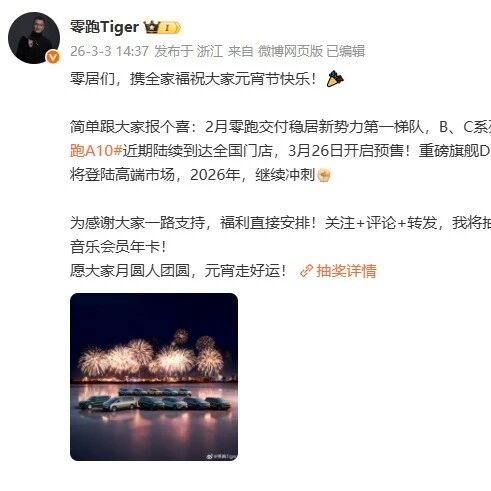
Task: Click the orange V verification badge
Action: pyautogui.click(x=53, y=57)
